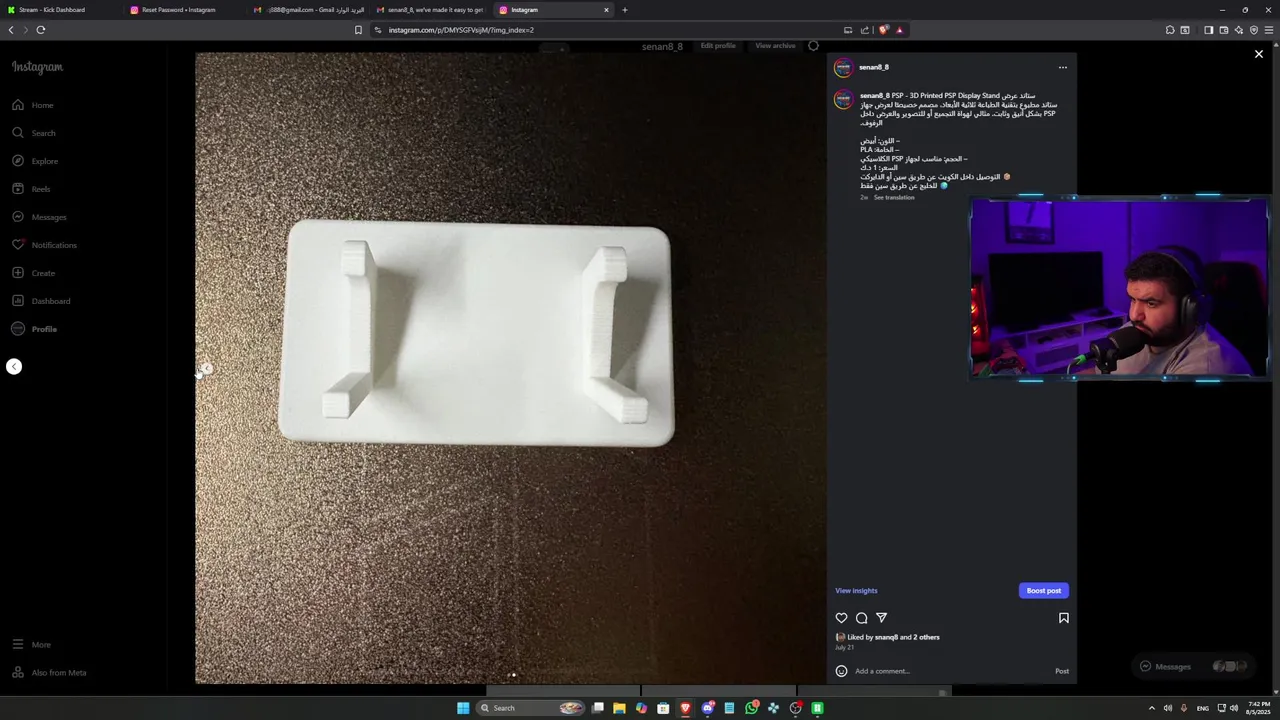Click the Boost post button
The height and width of the screenshot is (720, 1280).
click(x=1044, y=591)
